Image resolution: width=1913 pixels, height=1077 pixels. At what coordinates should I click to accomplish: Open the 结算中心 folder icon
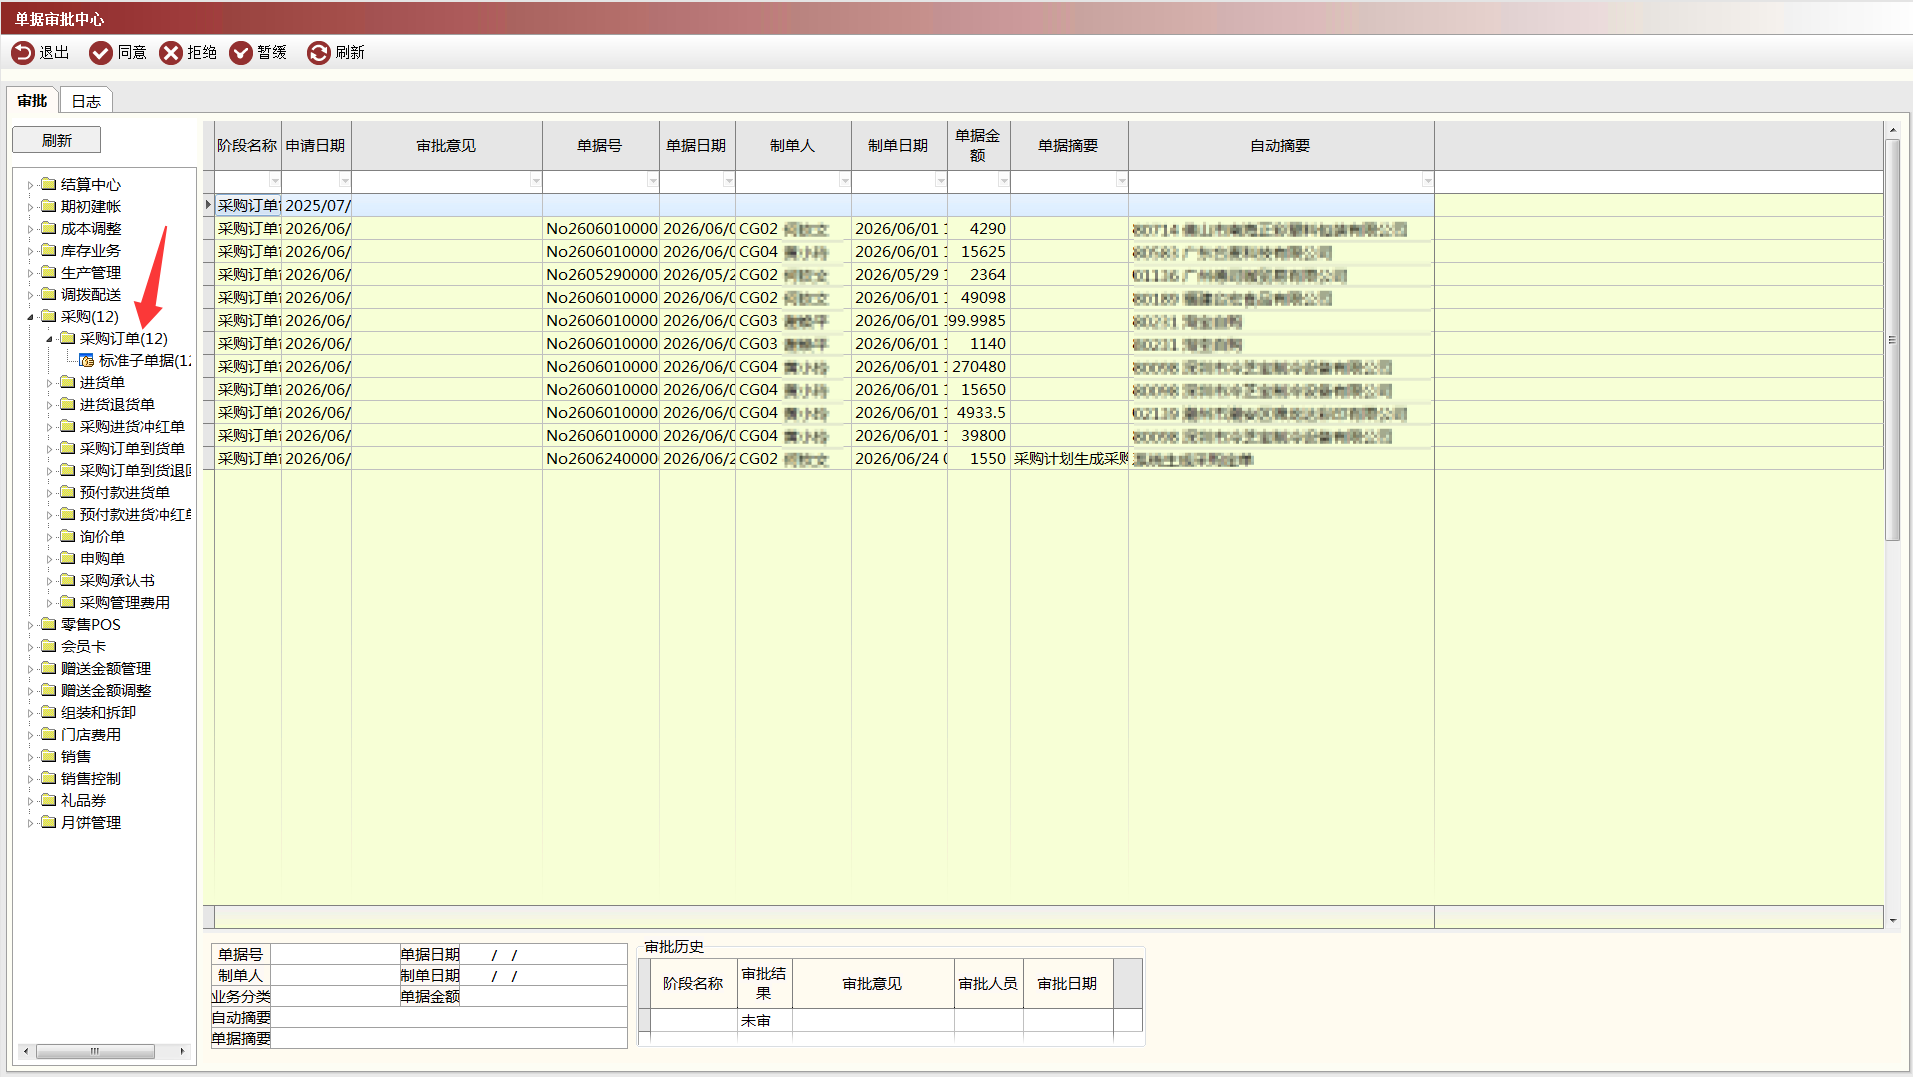(48, 184)
